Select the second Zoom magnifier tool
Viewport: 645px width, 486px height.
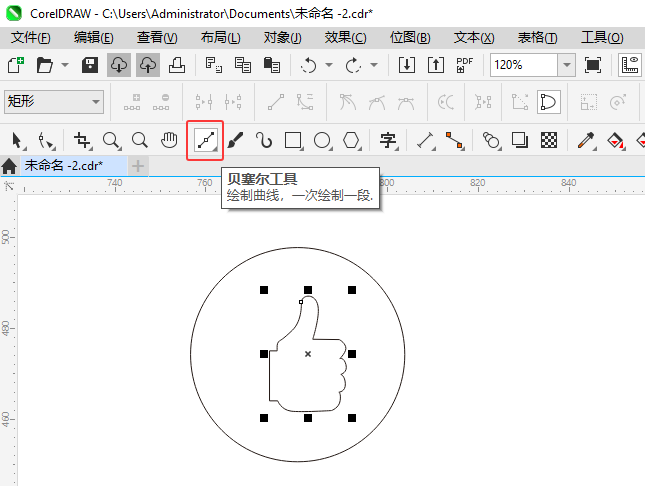(140, 140)
